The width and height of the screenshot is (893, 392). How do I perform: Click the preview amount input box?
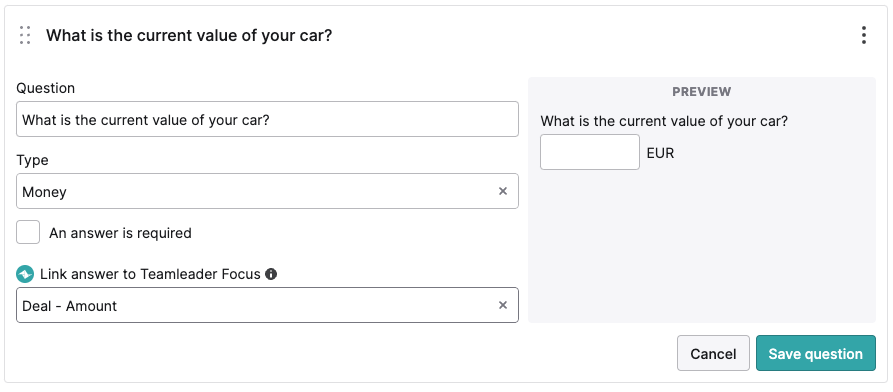tap(590, 152)
